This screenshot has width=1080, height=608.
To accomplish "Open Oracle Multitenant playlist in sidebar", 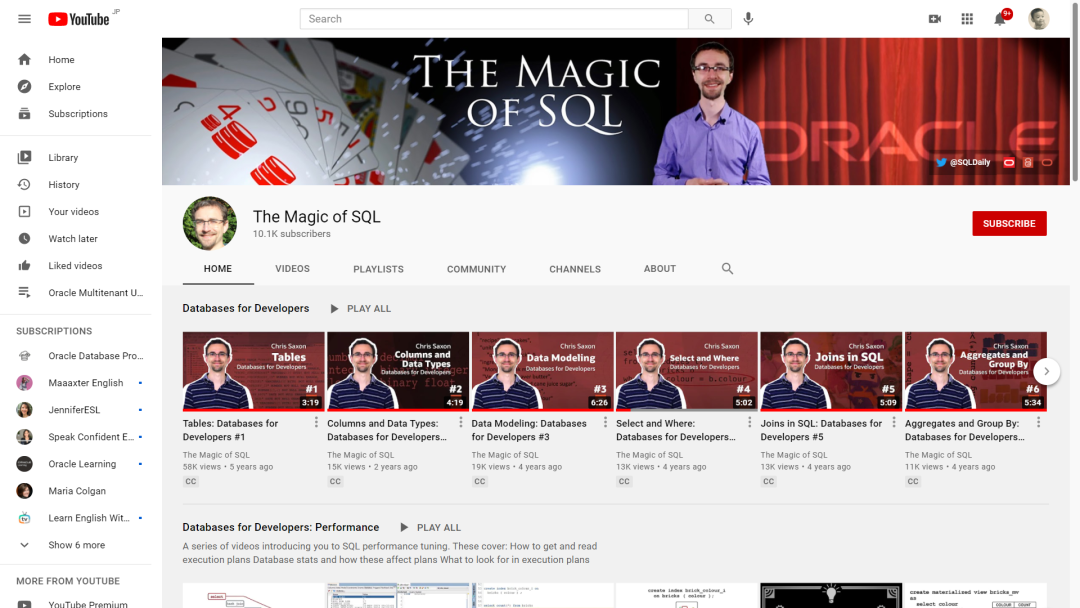I will [x=76, y=293].
